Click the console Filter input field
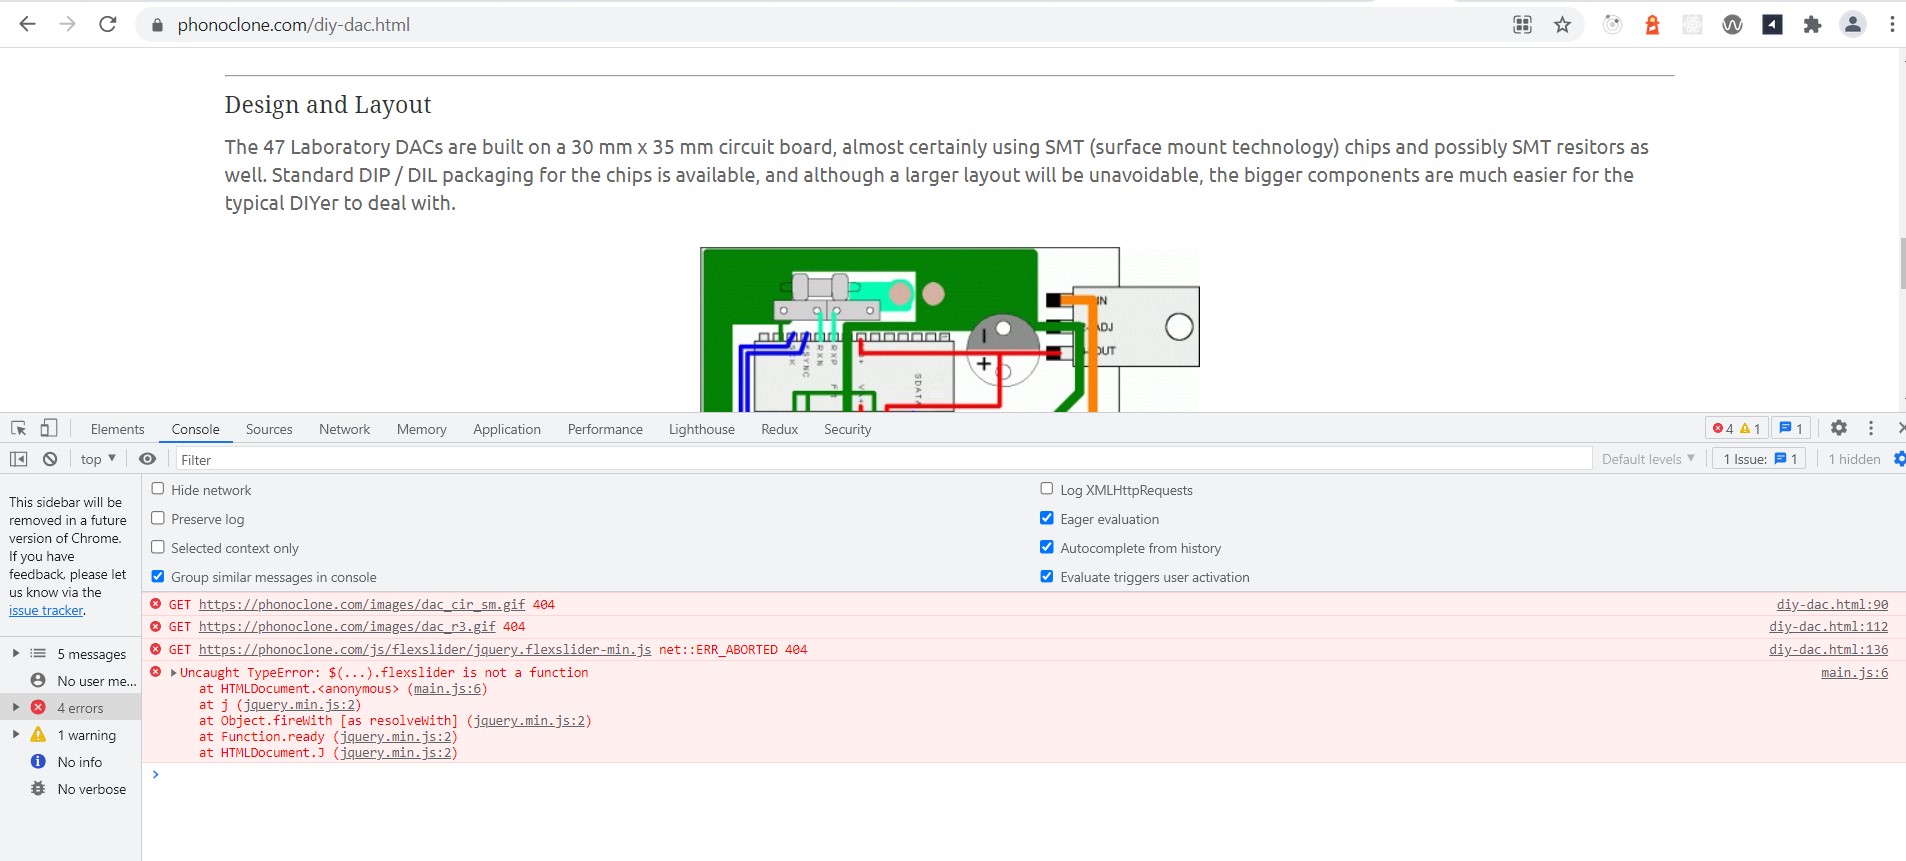Viewport: 1906px width, 861px height. click(884, 459)
